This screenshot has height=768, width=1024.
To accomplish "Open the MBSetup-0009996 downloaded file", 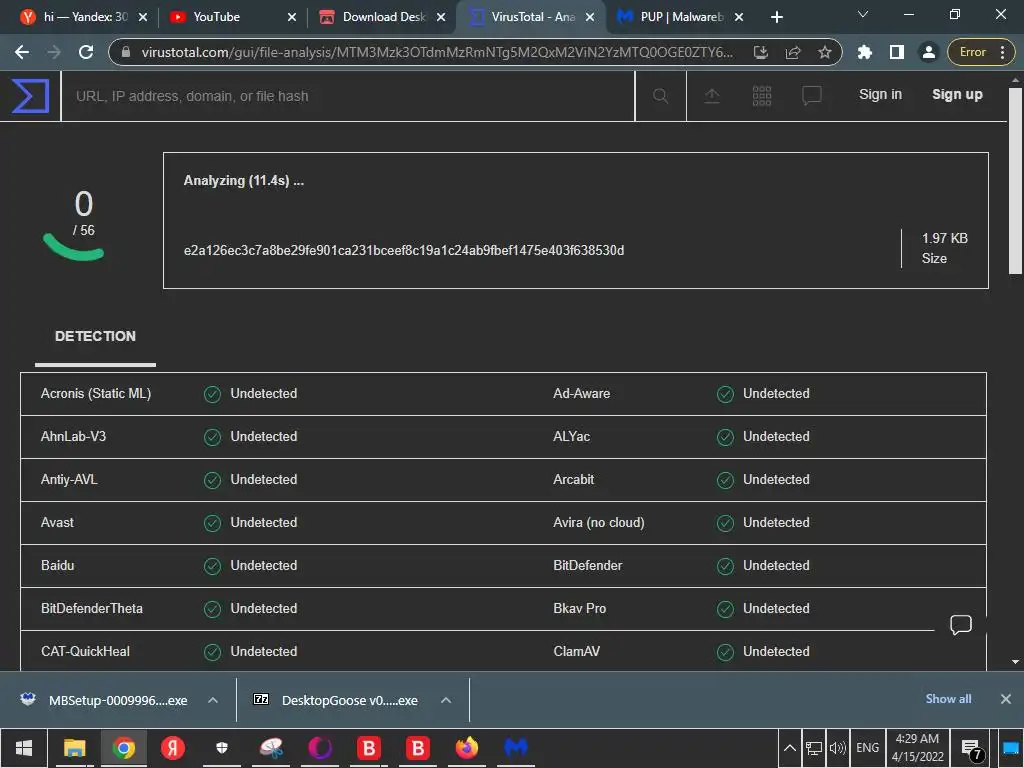I will coord(118,700).
